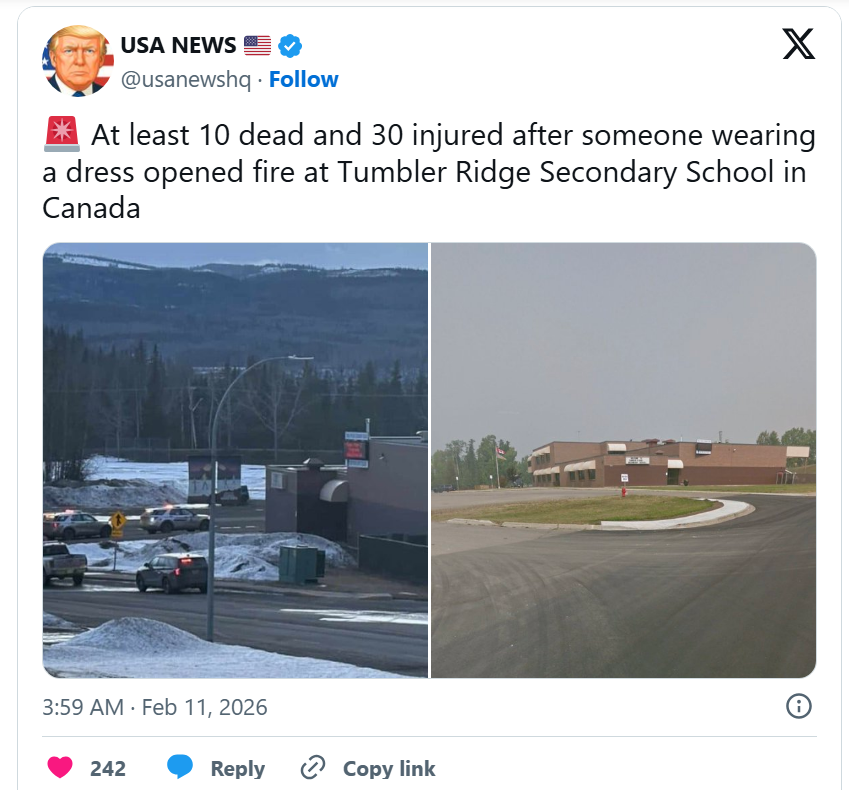Screen dimensions: 849x790
Task: Open the brick school building photo
Action: point(623,460)
